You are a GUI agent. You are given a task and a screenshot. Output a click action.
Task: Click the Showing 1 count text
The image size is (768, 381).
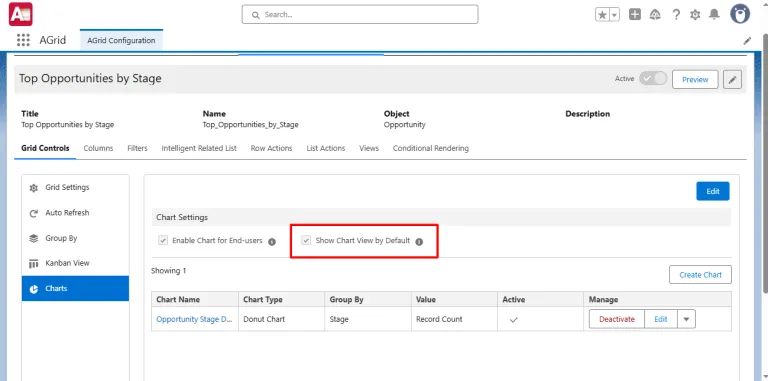168,270
